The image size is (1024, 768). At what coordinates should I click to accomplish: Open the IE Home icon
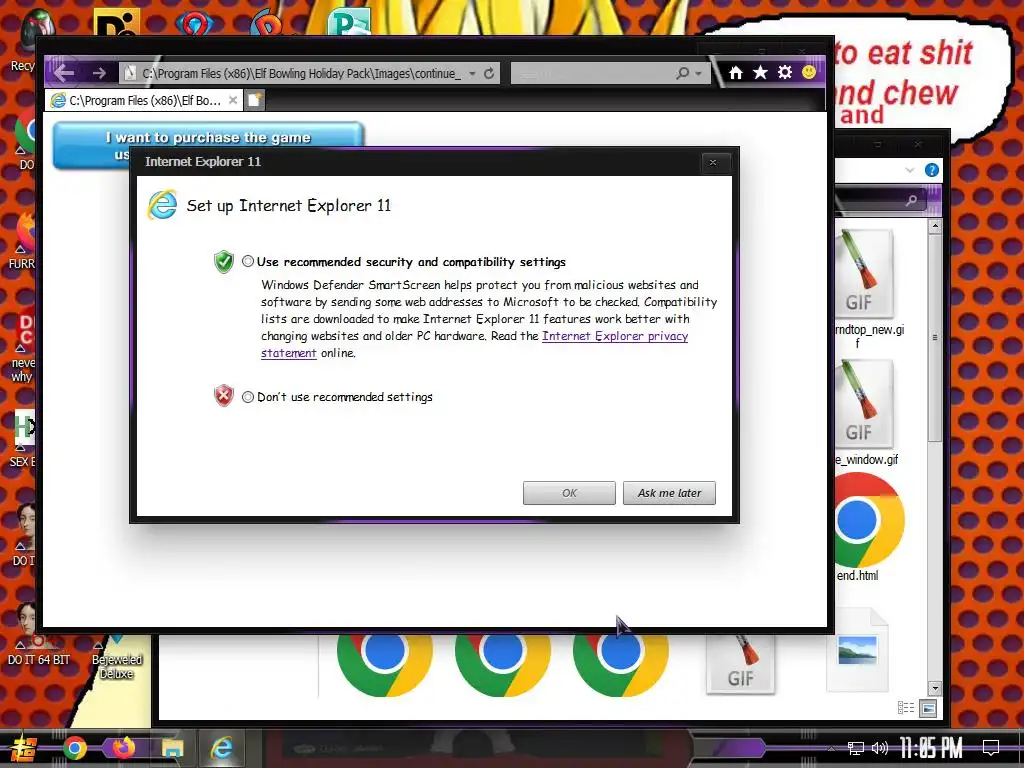point(735,72)
